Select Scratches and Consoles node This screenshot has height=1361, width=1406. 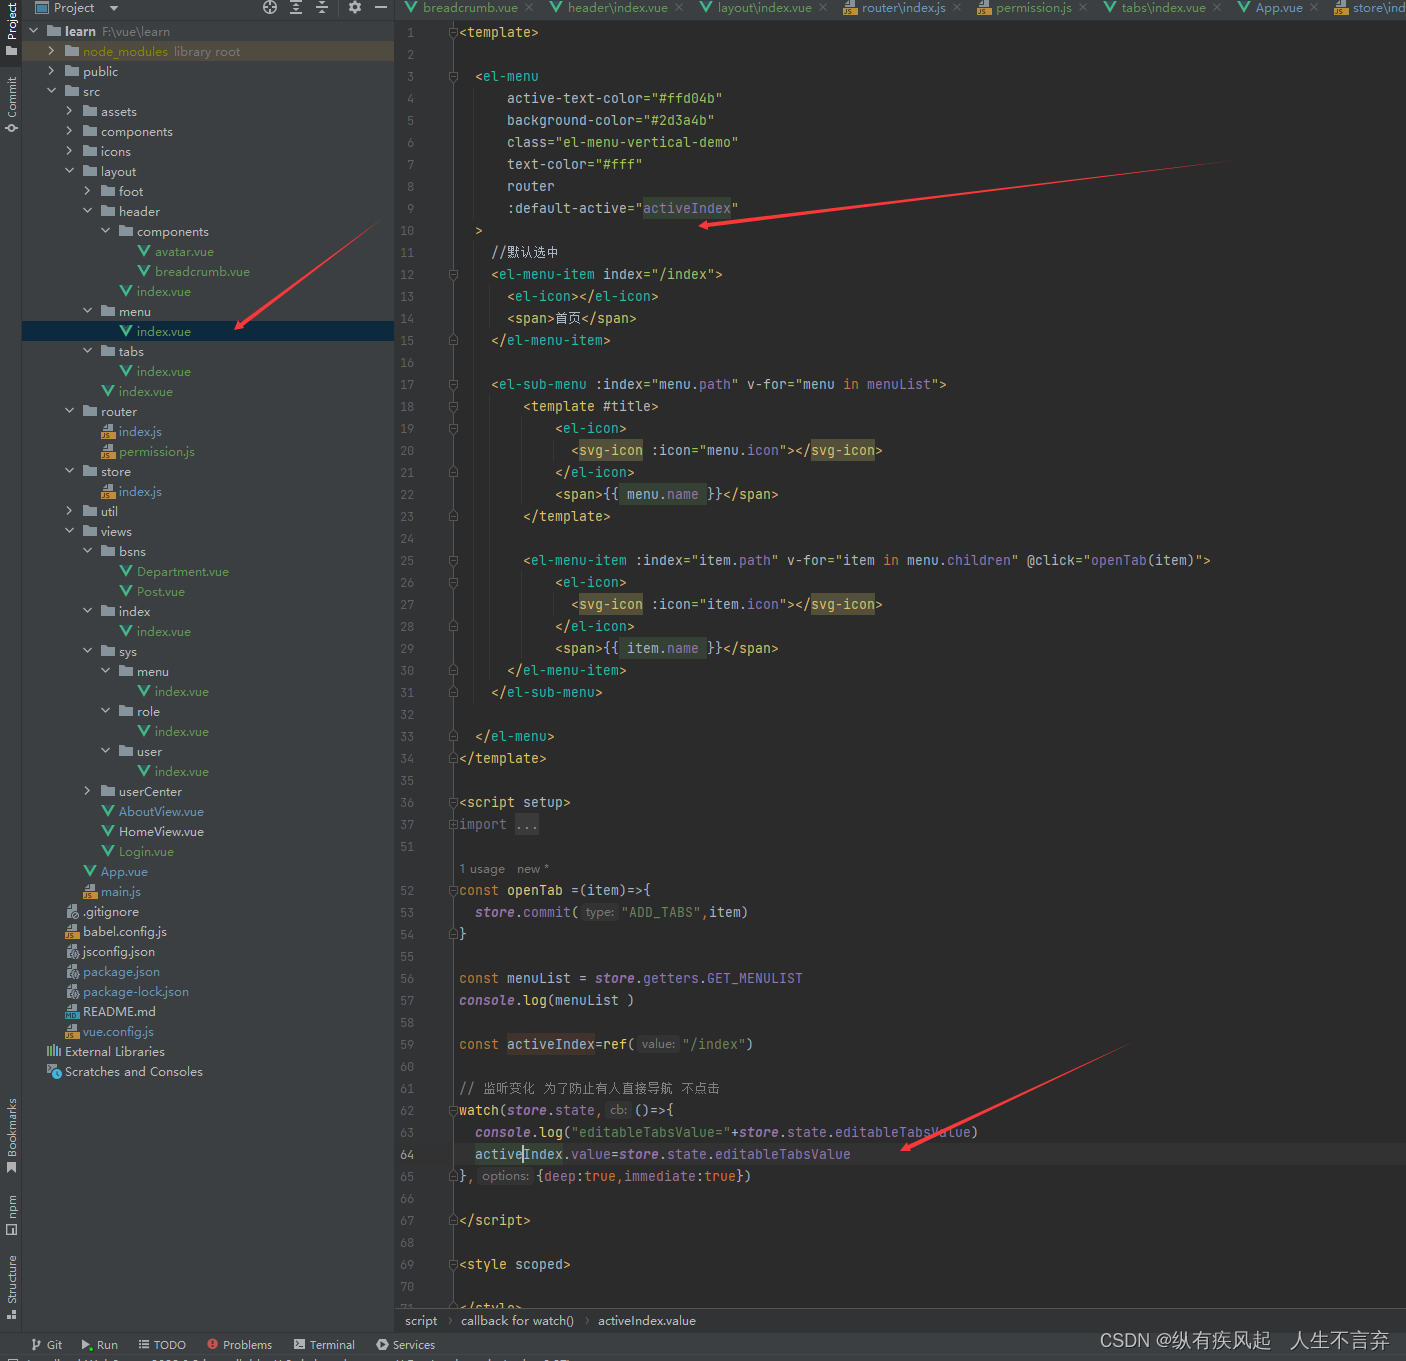click(133, 1071)
